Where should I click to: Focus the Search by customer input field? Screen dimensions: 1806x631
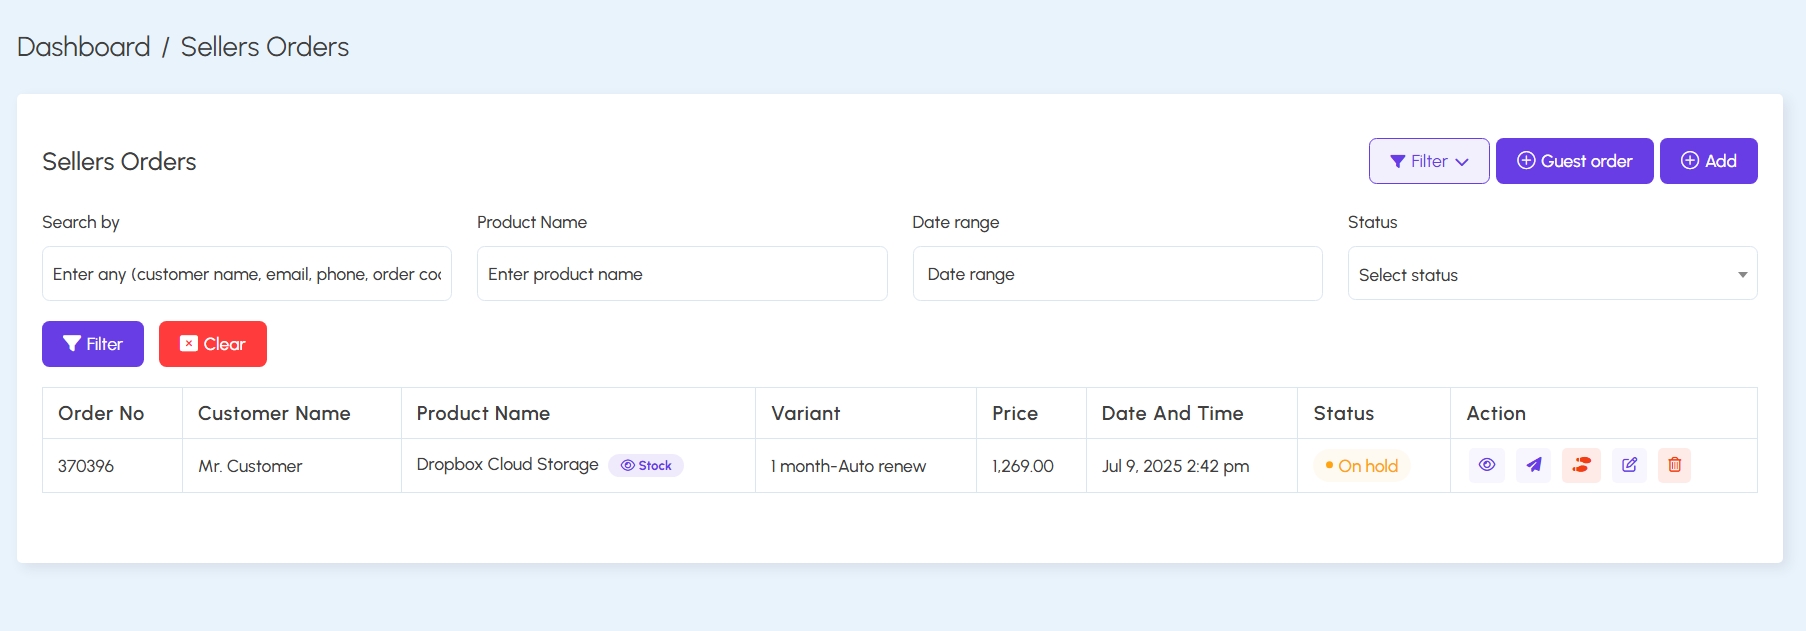coord(247,274)
